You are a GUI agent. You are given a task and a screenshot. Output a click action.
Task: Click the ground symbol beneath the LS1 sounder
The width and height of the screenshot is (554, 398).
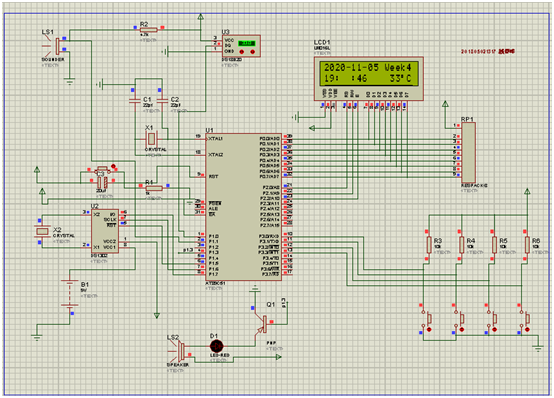(70, 82)
